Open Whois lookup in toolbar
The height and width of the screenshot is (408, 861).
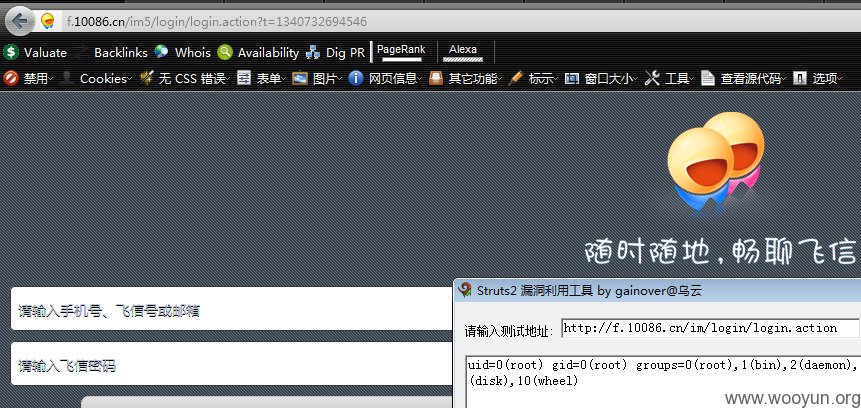[193, 53]
